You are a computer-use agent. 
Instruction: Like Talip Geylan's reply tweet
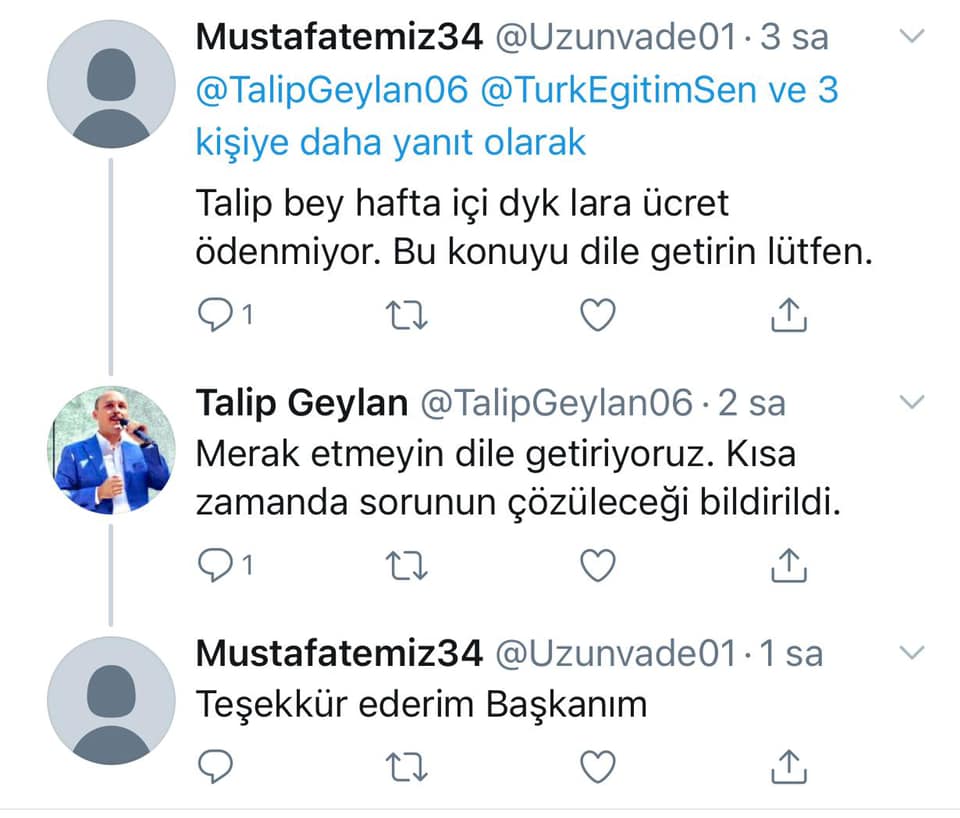click(x=598, y=567)
